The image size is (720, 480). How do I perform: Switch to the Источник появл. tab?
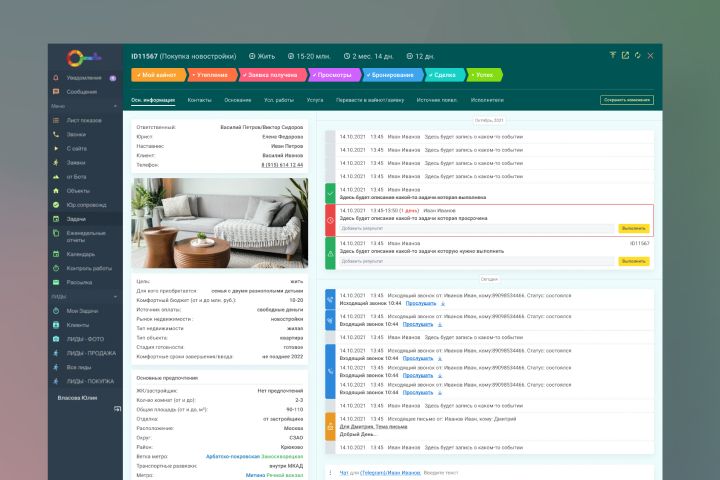(x=437, y=100)
